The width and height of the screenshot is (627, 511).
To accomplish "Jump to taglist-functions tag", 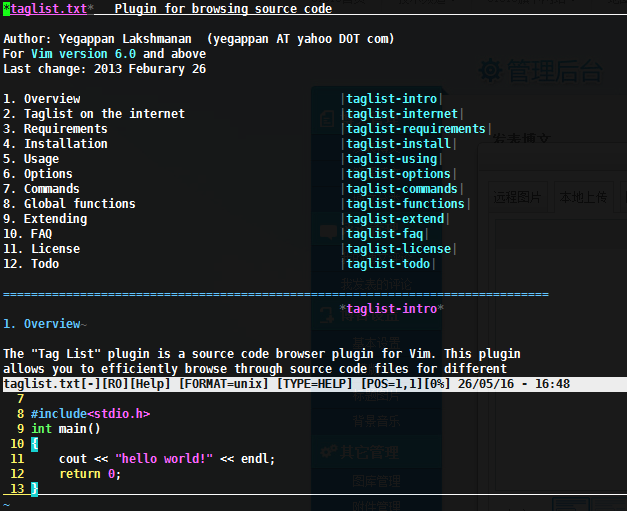I will tap(405, 204).
